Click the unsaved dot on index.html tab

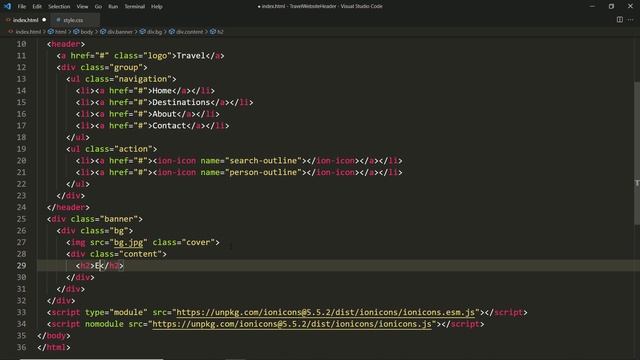(x=44, y=20)
